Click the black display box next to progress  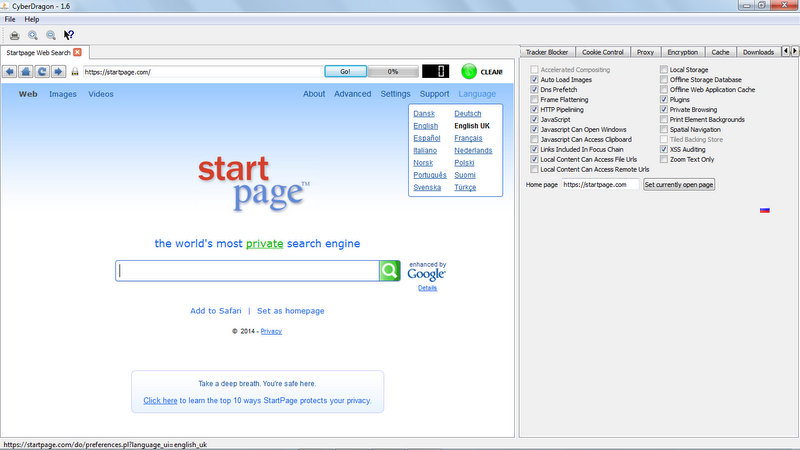(x=435, y=71)
